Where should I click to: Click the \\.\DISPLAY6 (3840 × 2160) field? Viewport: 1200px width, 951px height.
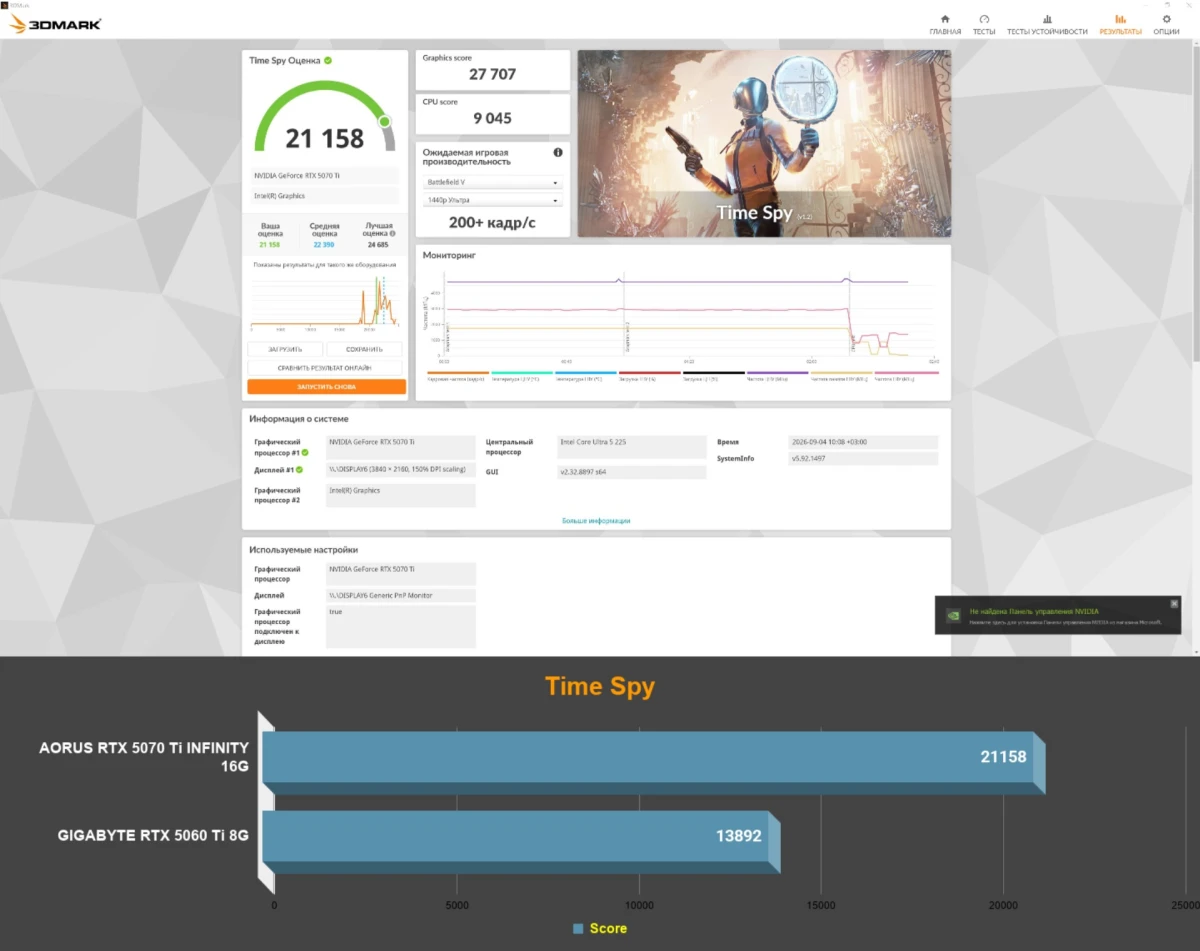(401, 470)
